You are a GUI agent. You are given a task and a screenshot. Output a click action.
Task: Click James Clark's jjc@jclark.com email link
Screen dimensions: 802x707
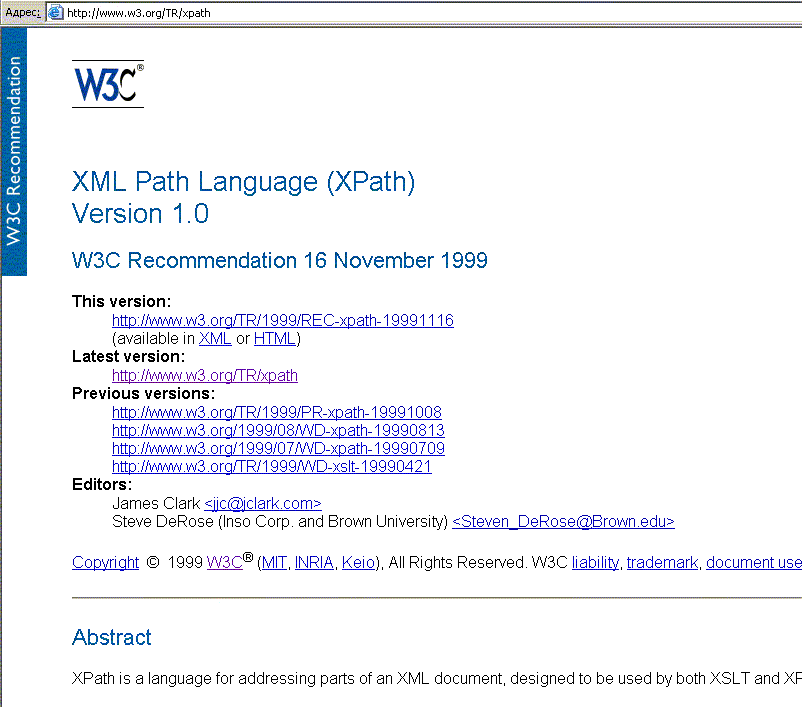click(x=263, y=503)
